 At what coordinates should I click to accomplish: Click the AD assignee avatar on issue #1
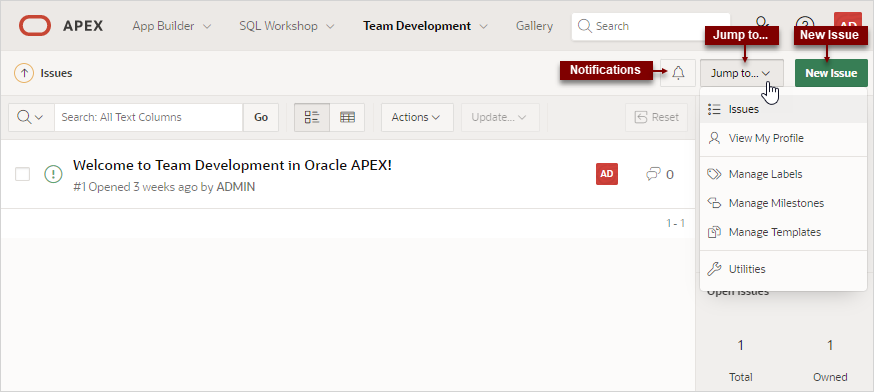607,174
